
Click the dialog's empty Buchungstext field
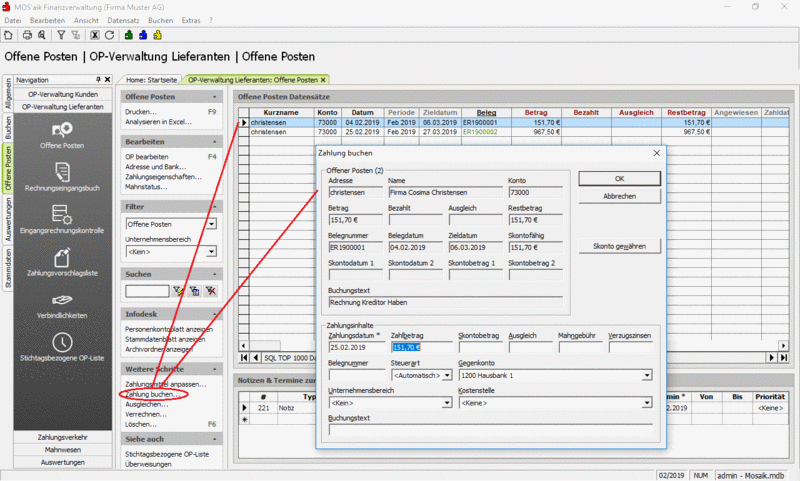[490, 430]
